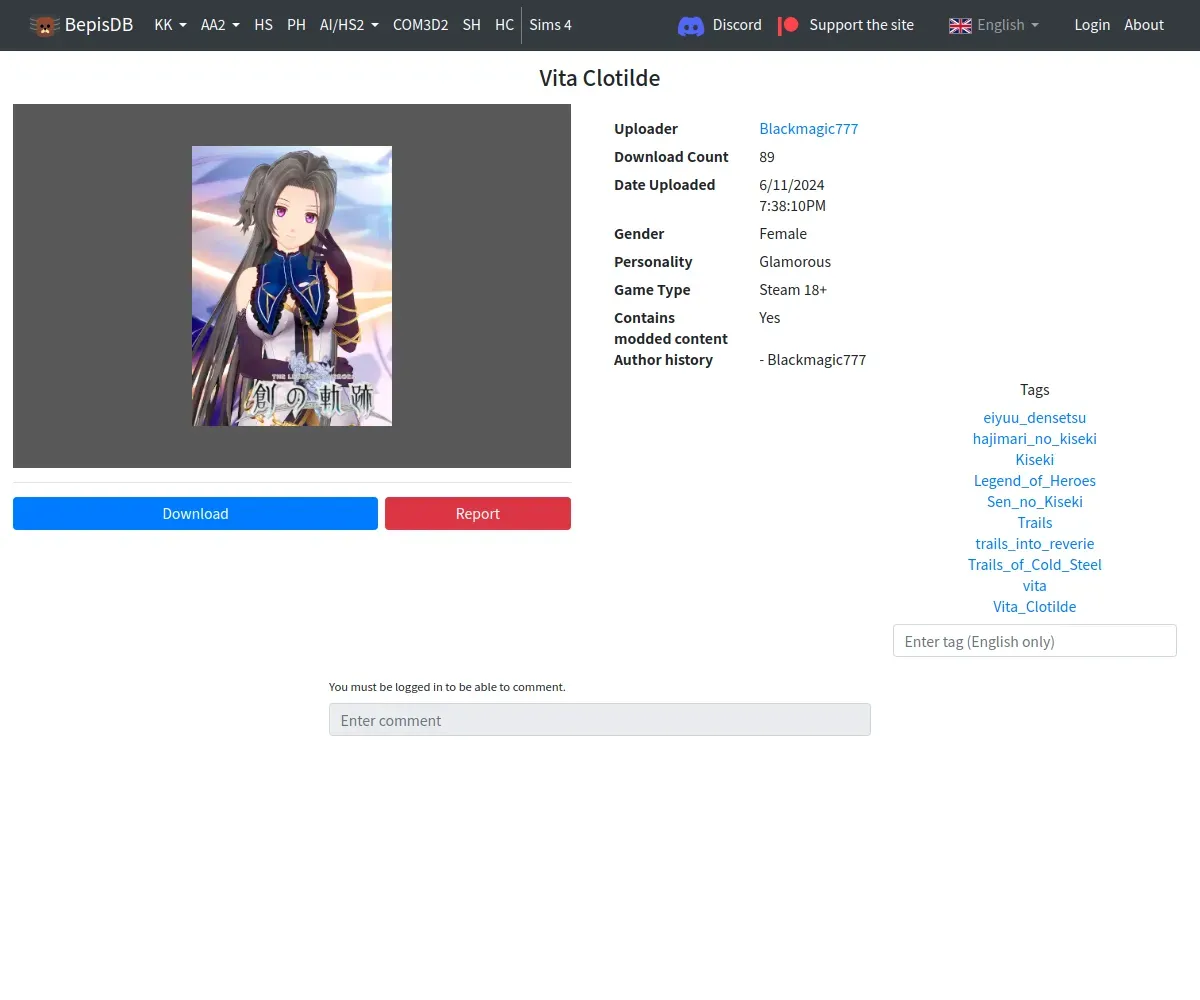Open the Sims 4 section
Viewport: 1200px width, 1000px height.
coord(551,25)
